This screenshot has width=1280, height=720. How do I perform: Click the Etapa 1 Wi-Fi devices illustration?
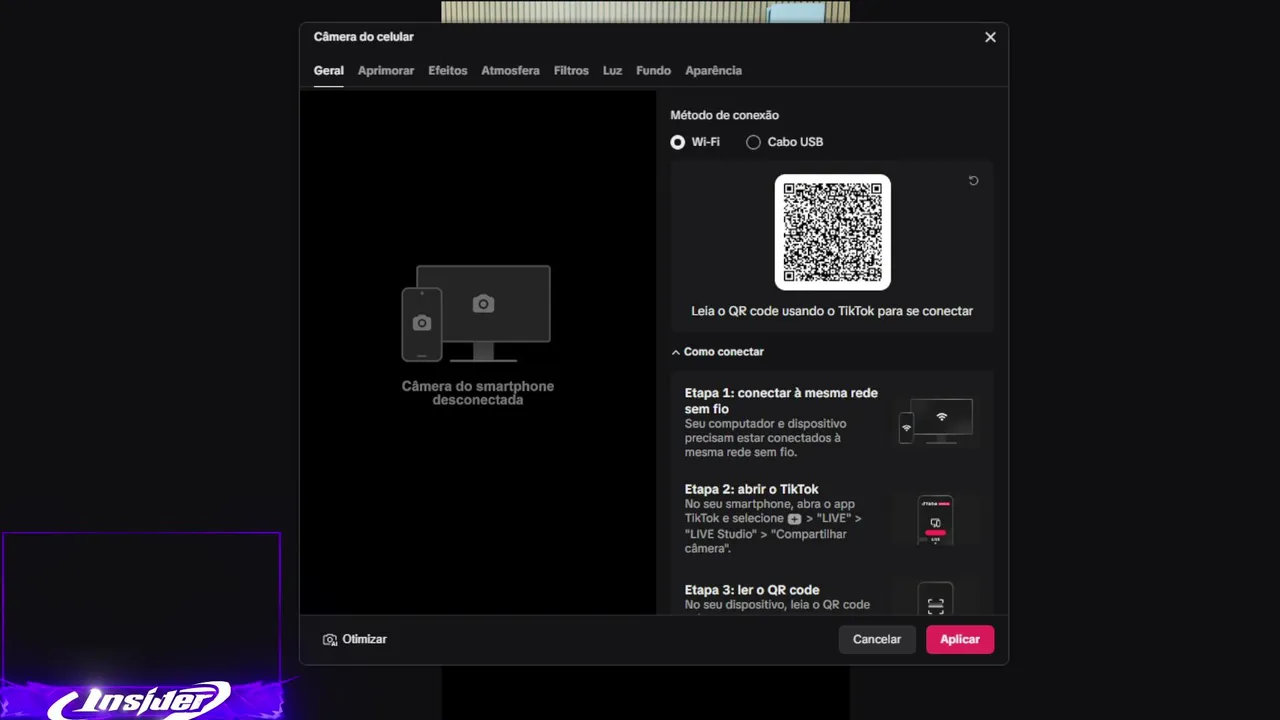[936, 422]
